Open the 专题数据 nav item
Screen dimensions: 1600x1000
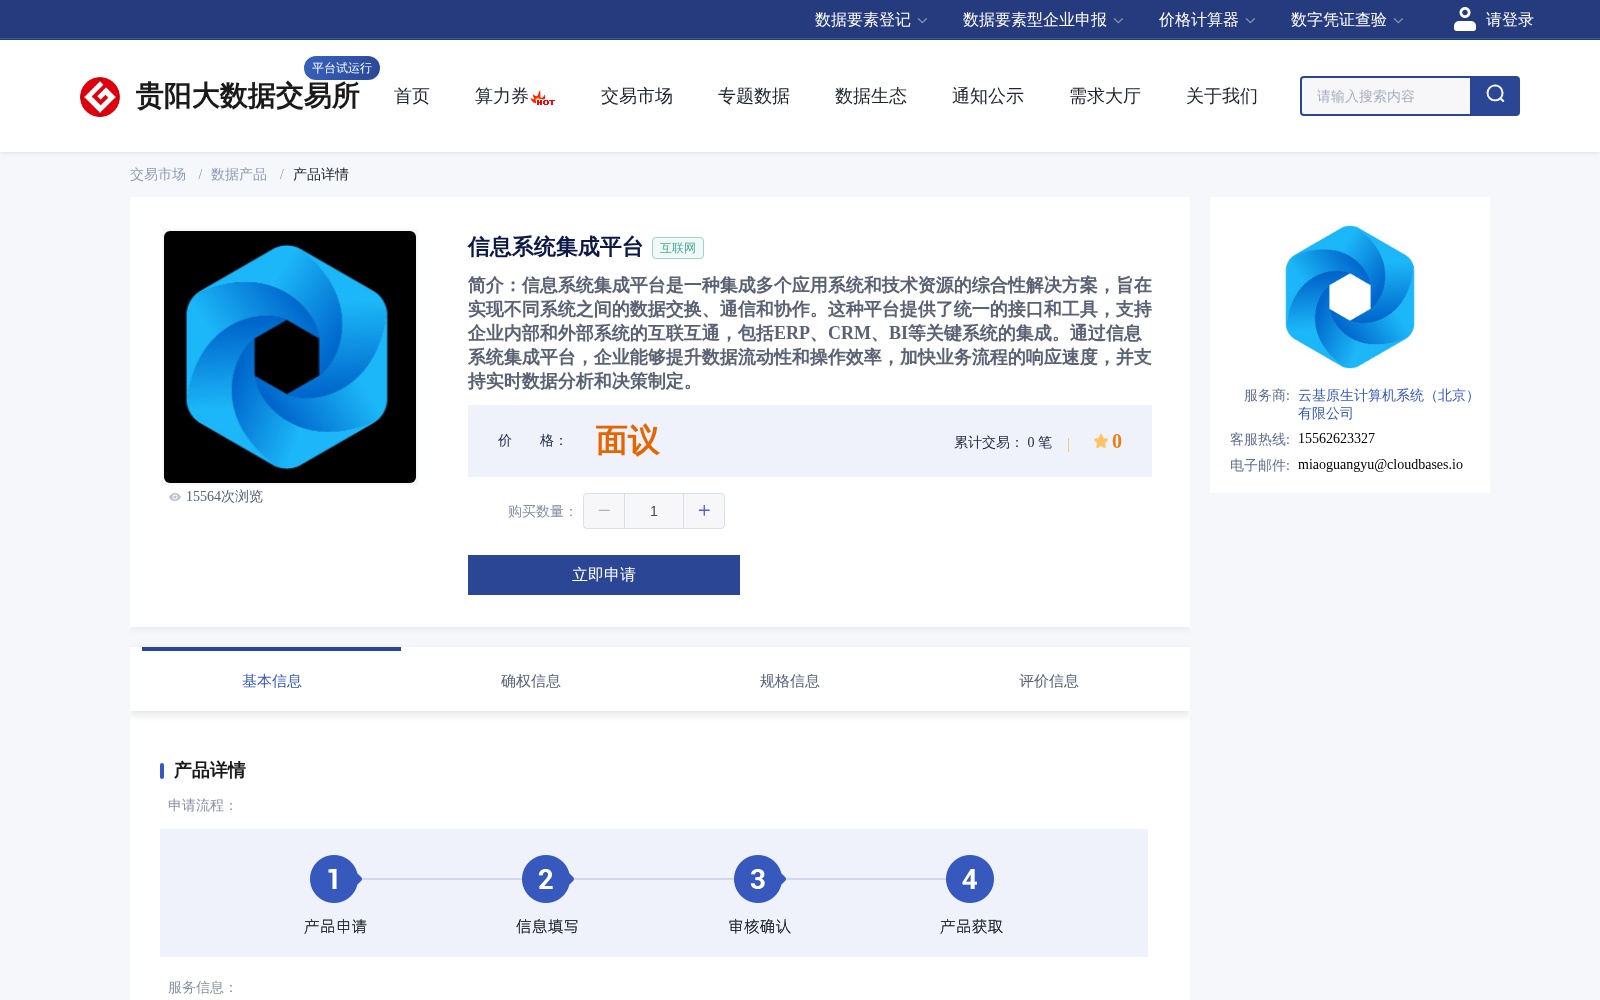(x=754, y=96)
